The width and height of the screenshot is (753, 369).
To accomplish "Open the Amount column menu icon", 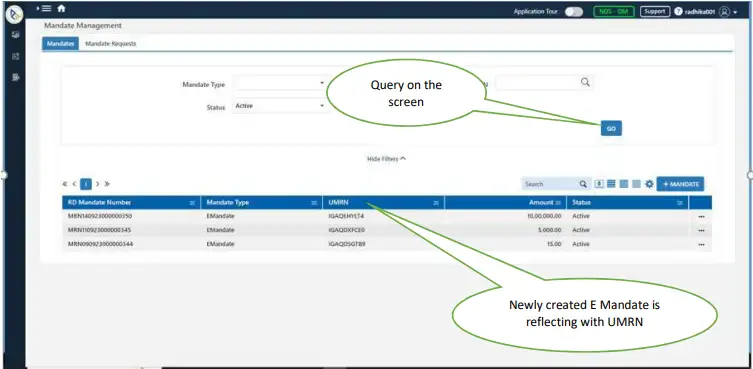I will click(x=558, y=203).
